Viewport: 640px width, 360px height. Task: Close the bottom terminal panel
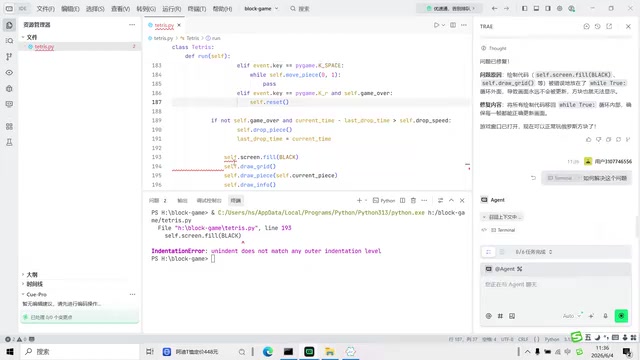(462, 200)
